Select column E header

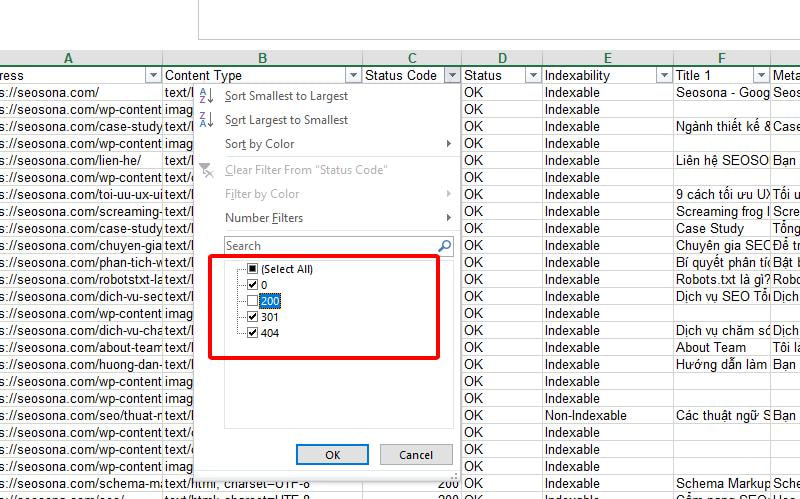pos(608,58)
